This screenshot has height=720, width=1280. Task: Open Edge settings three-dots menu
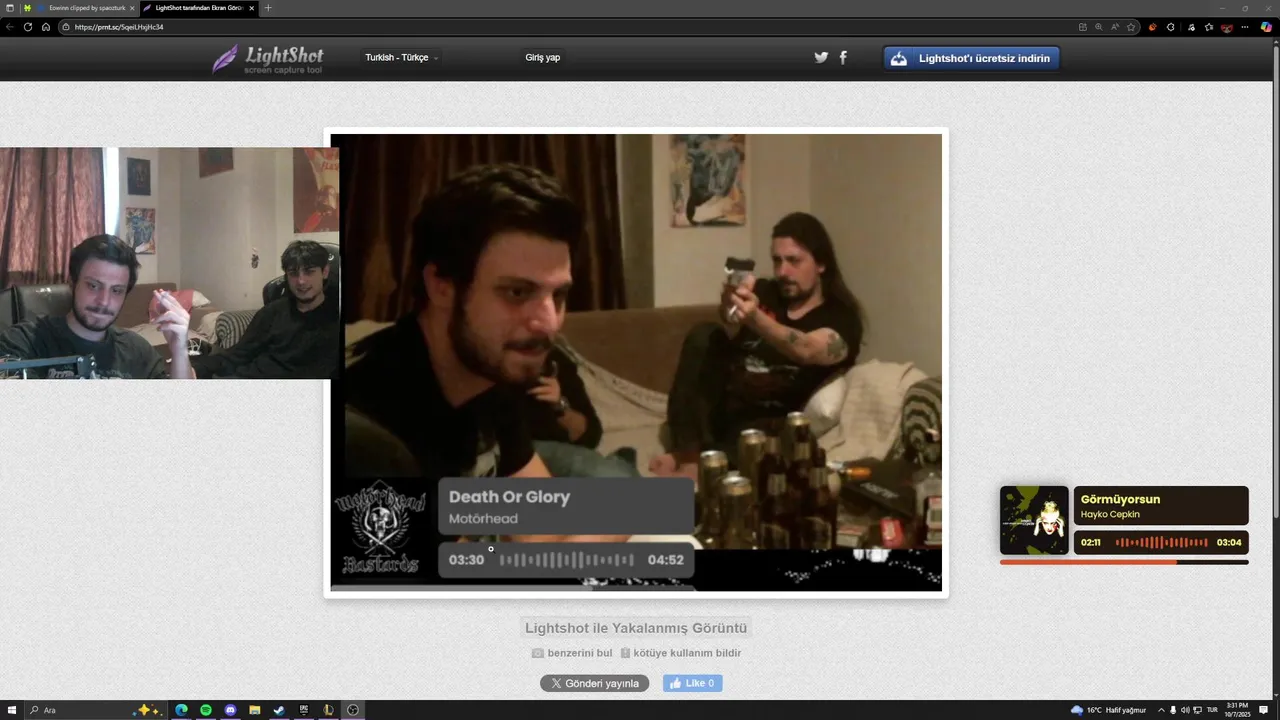(1247, 27)
